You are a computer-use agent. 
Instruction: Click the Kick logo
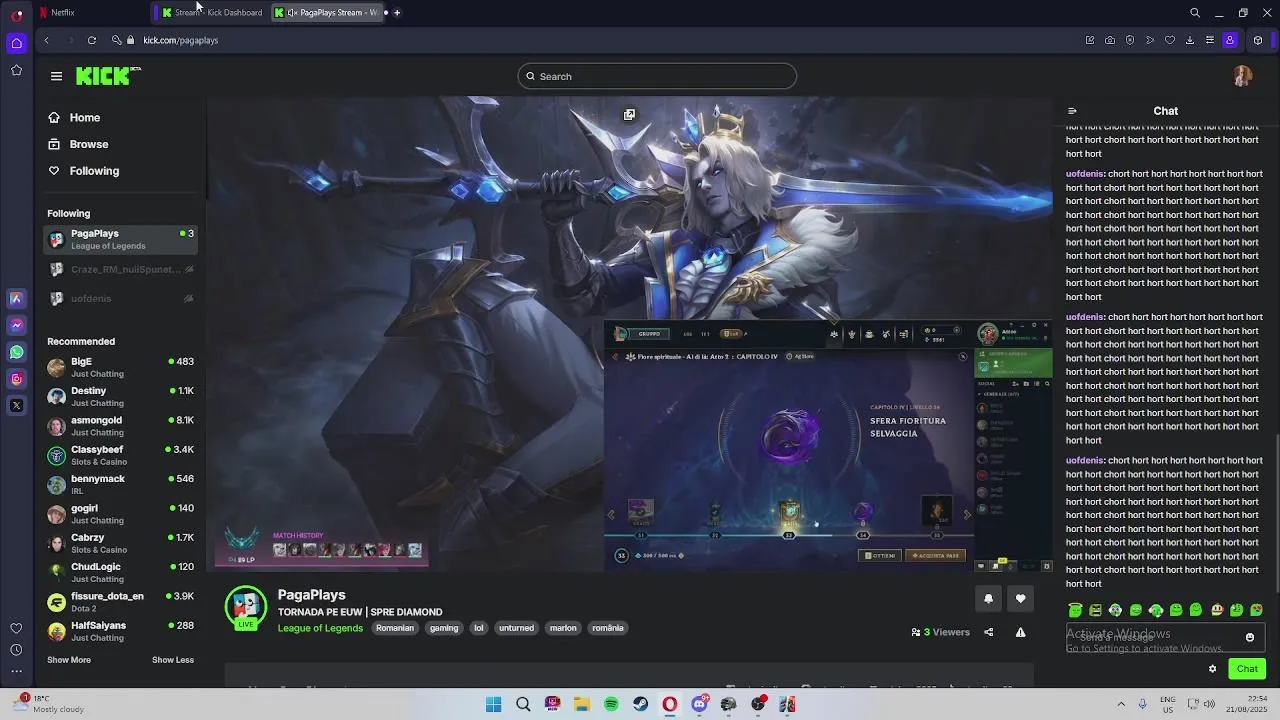tap(108, 76)
